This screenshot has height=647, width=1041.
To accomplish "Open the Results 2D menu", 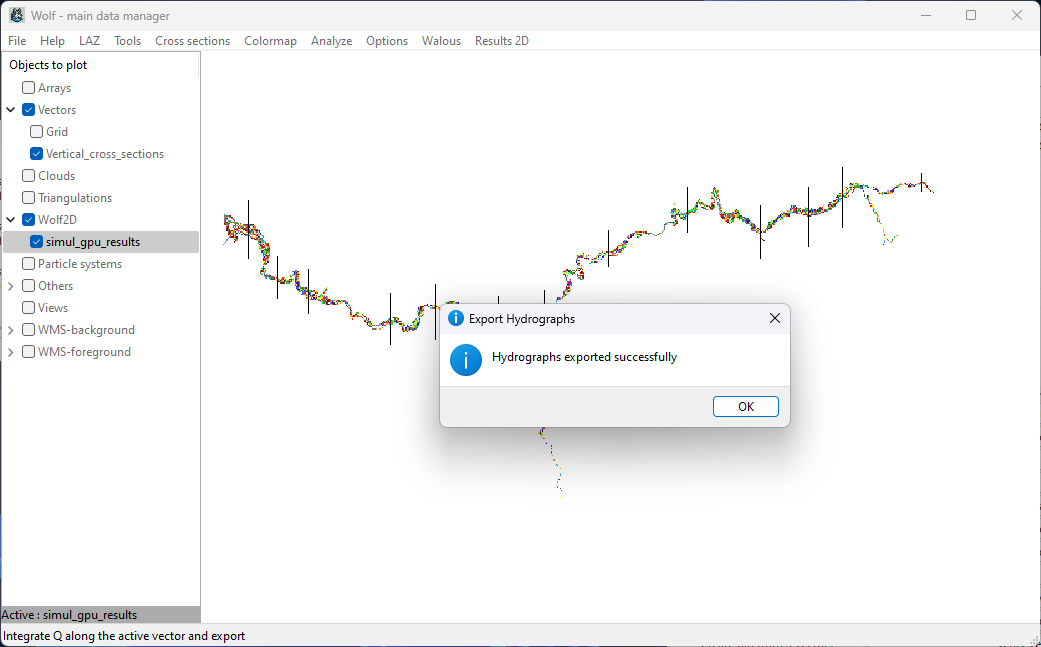I will [x=501, y=41].
